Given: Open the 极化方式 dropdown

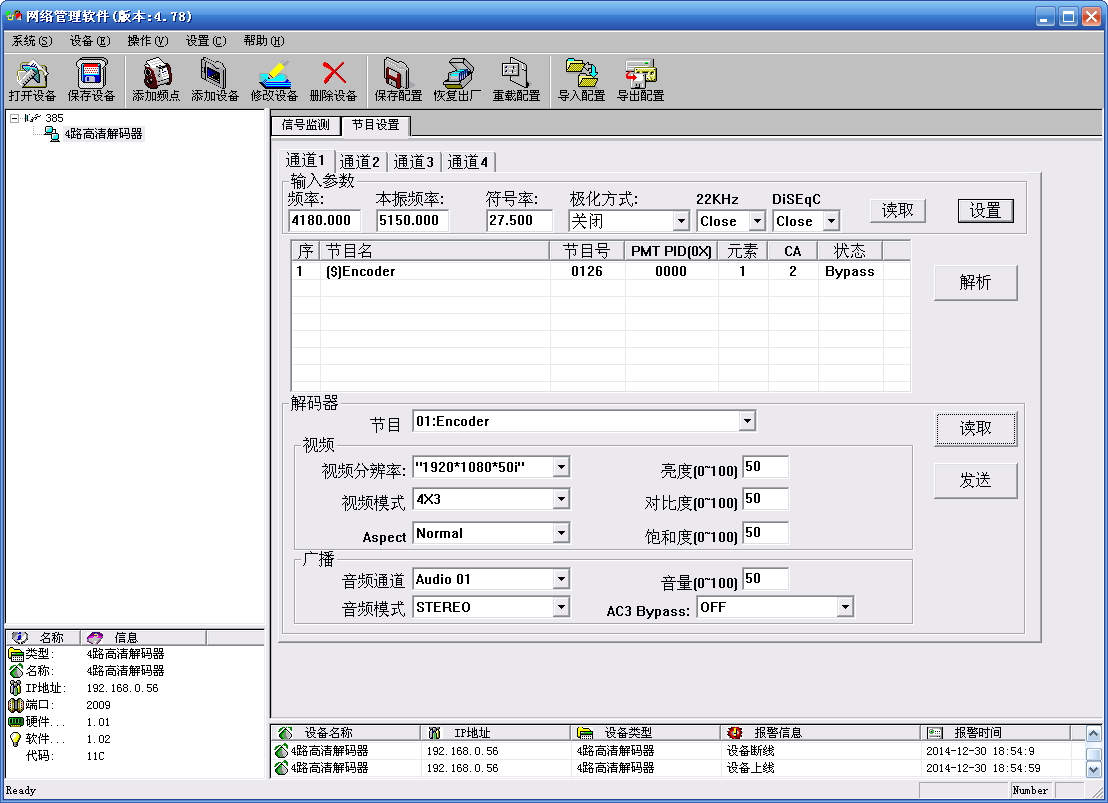Looking at the screenshot, I should [680, 221].
